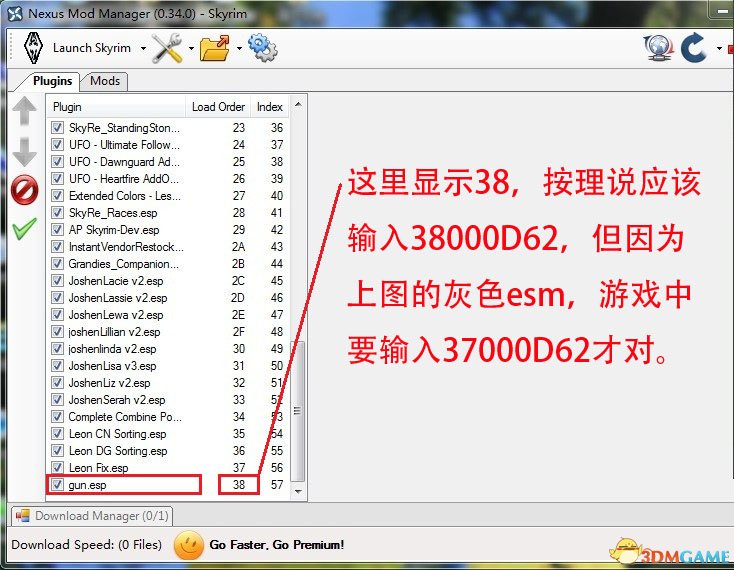Click the Download Manager tab icon
734x570 pixels.
(22, 516)
